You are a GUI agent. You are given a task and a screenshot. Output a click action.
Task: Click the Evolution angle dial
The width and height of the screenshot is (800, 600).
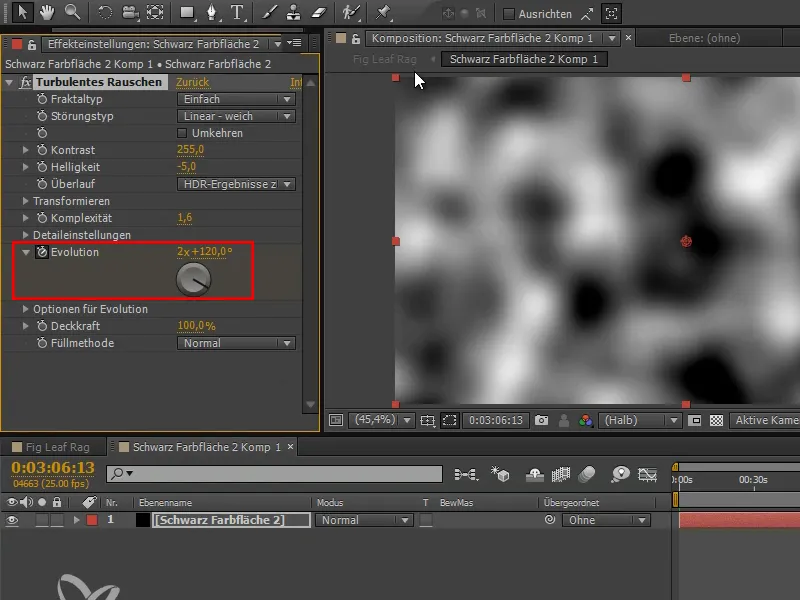pyautogui.click(x=193, y=279)
